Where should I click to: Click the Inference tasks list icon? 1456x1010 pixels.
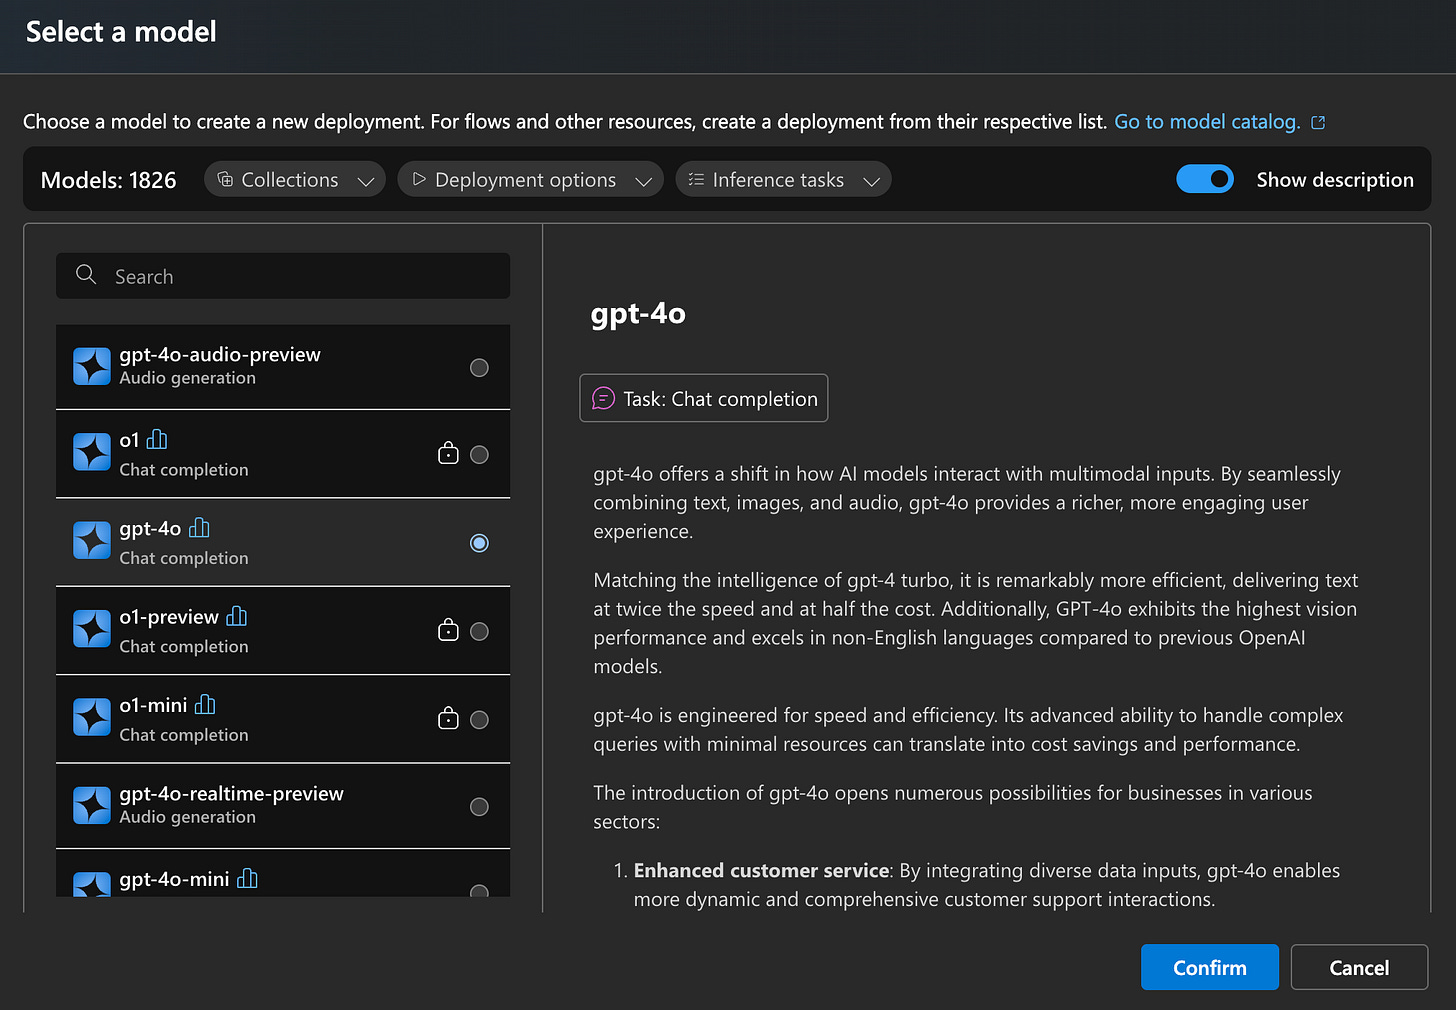click(x=696, y=179)
